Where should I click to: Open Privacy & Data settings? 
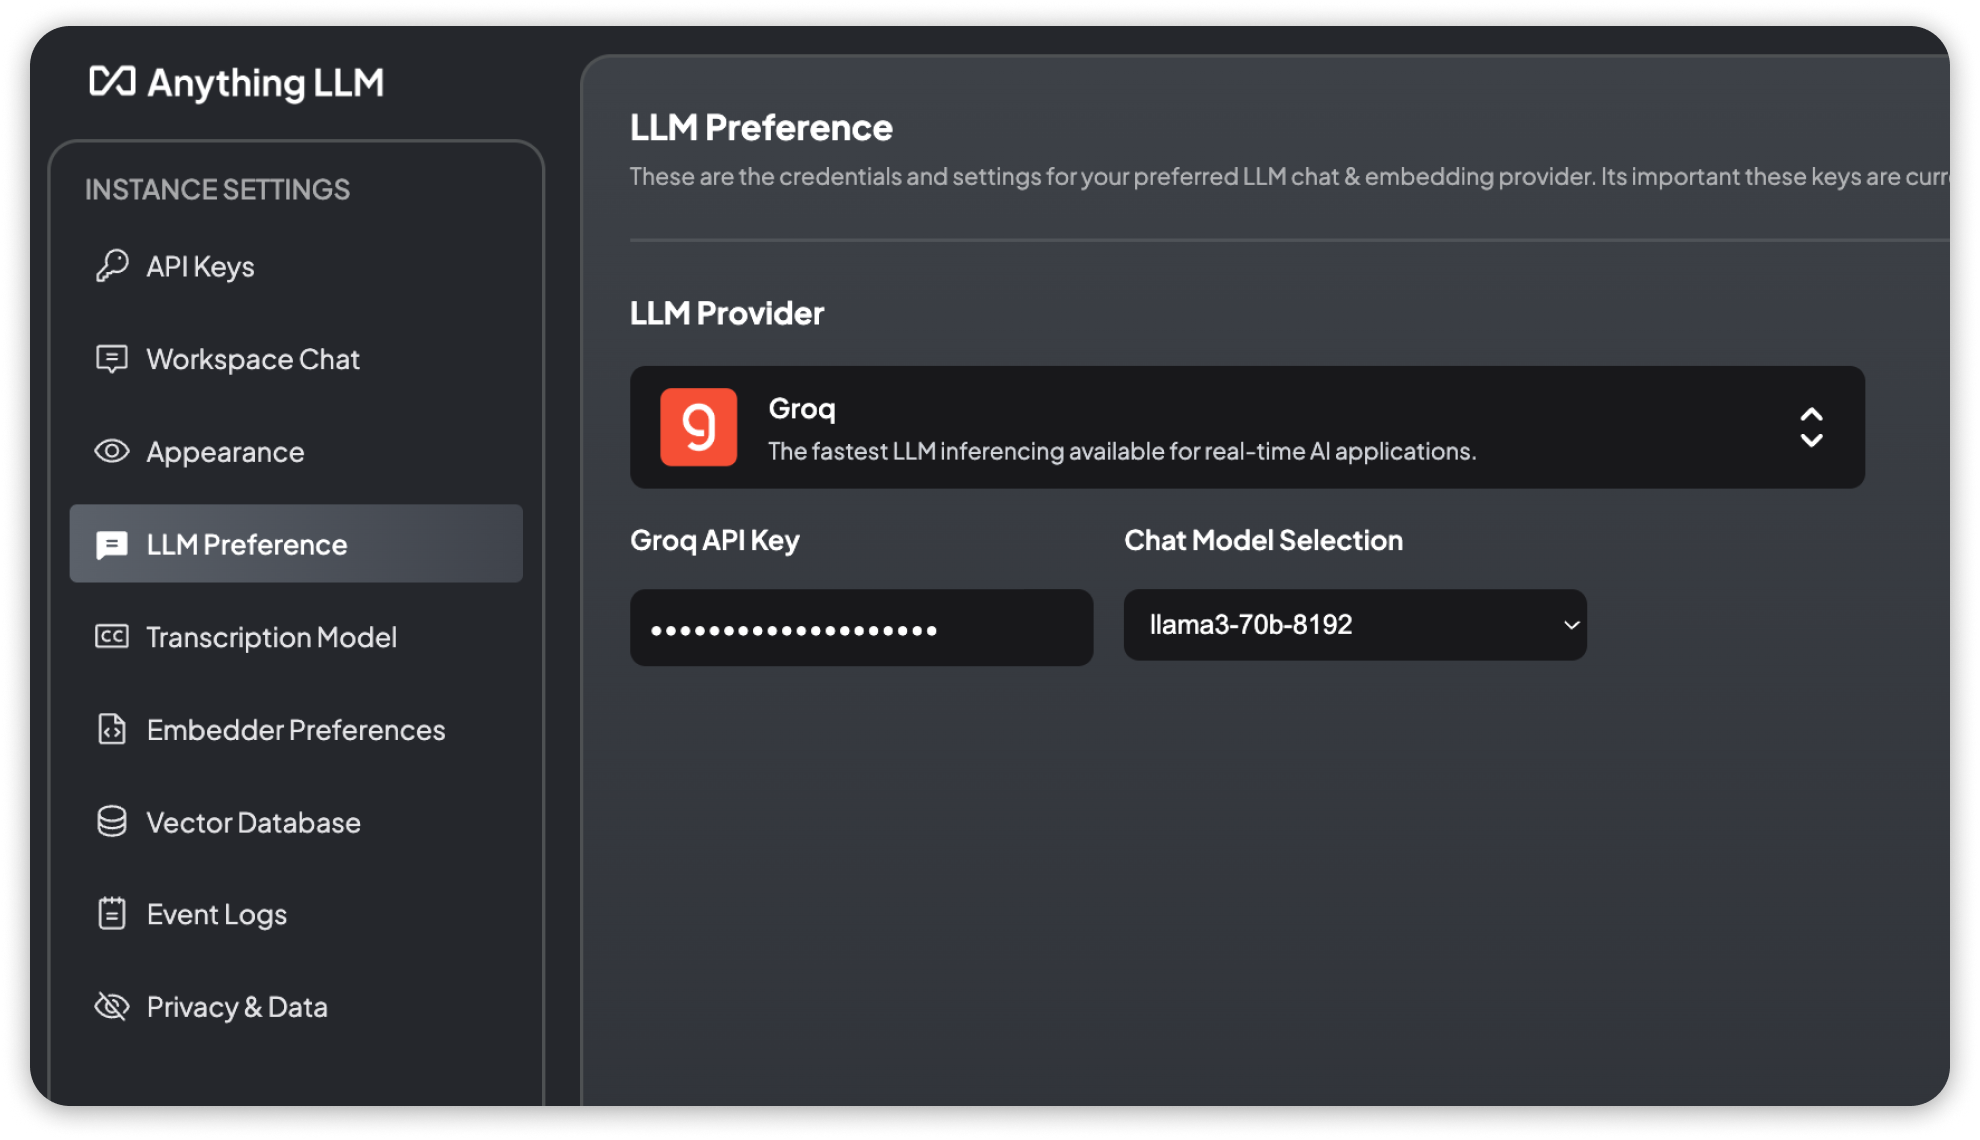point(296,1006)
